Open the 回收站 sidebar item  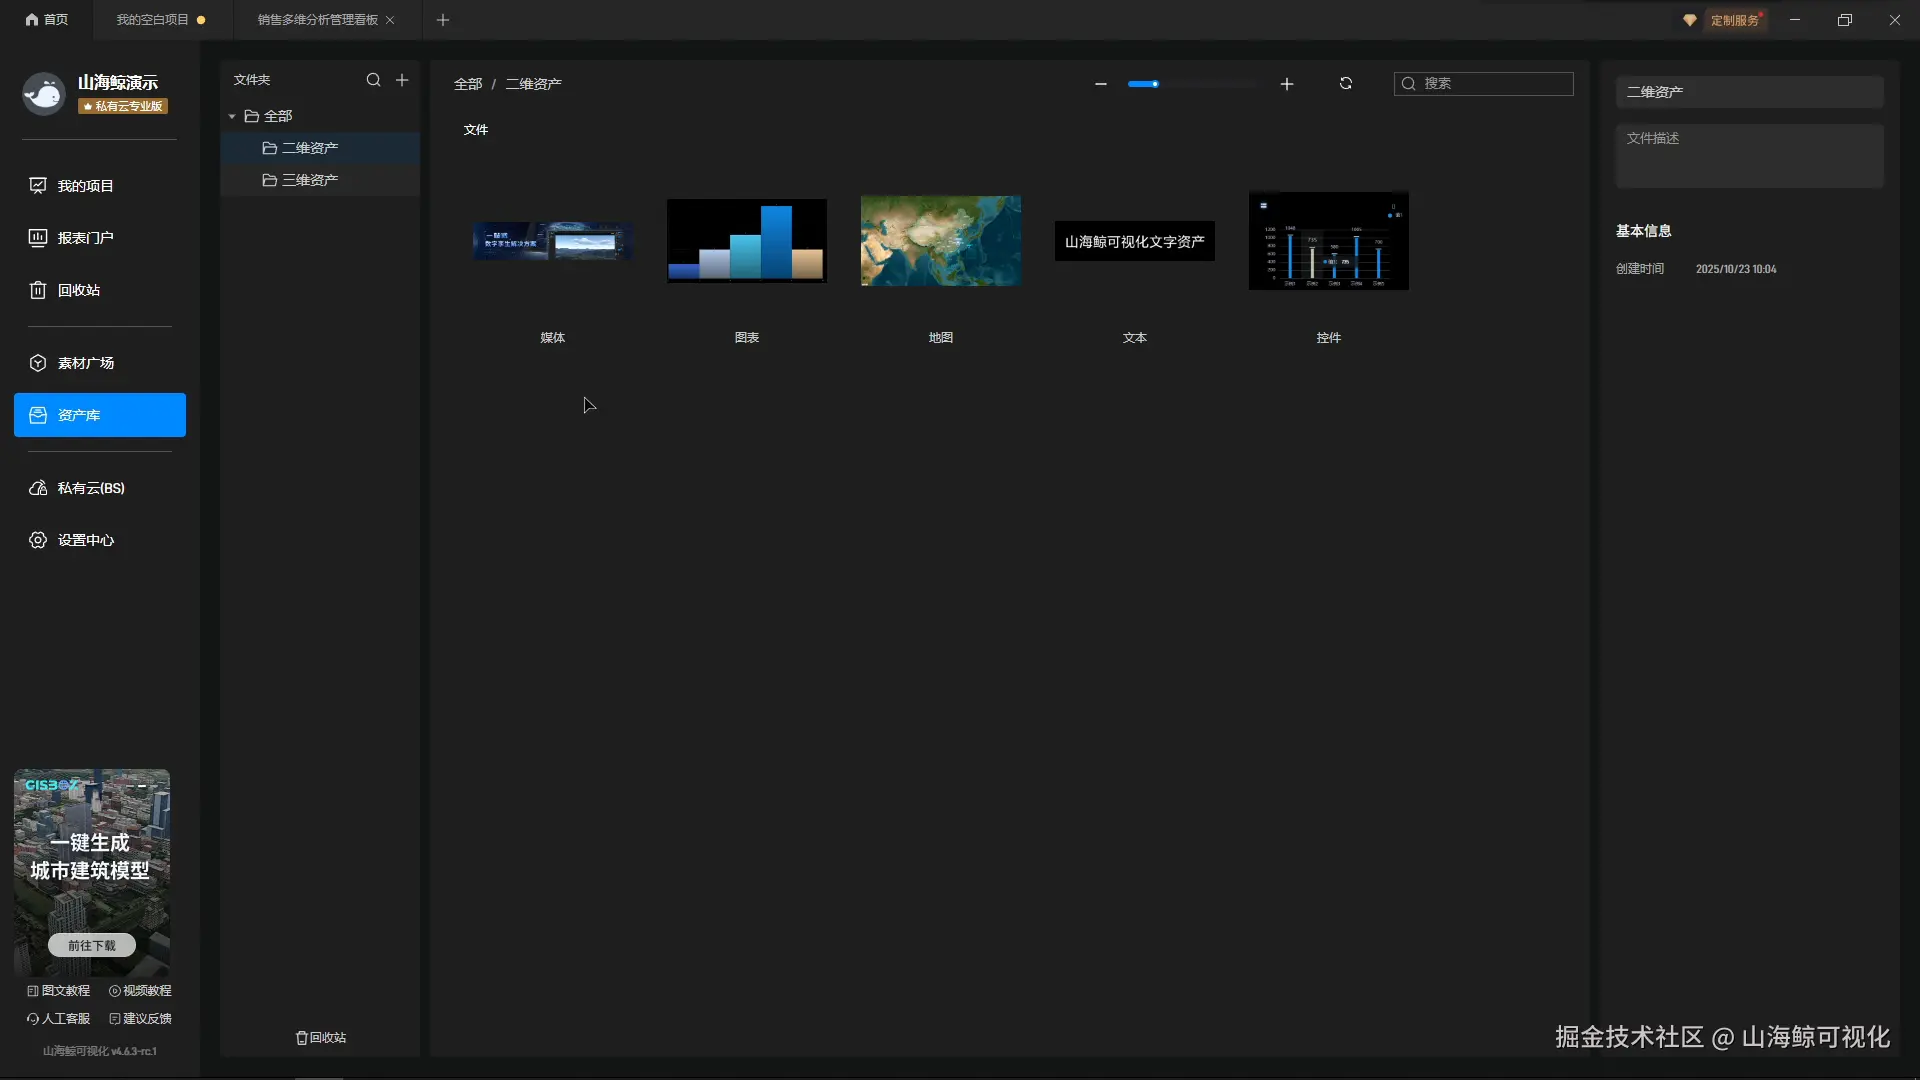coord(78,290)
